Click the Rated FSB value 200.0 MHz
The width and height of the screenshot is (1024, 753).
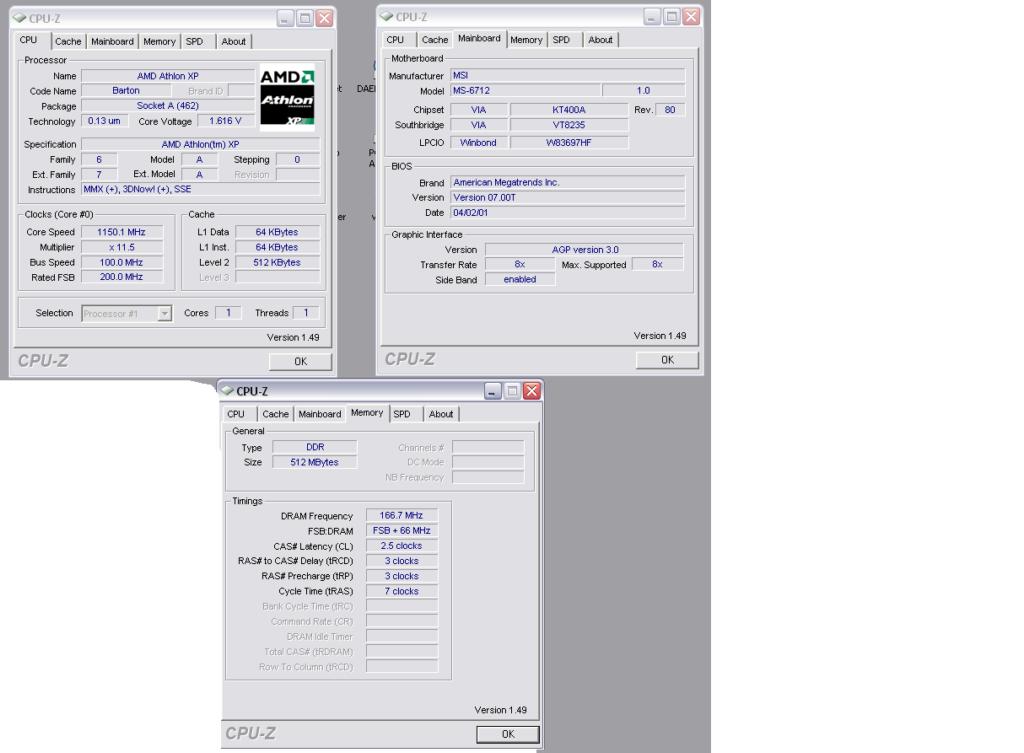121,277
